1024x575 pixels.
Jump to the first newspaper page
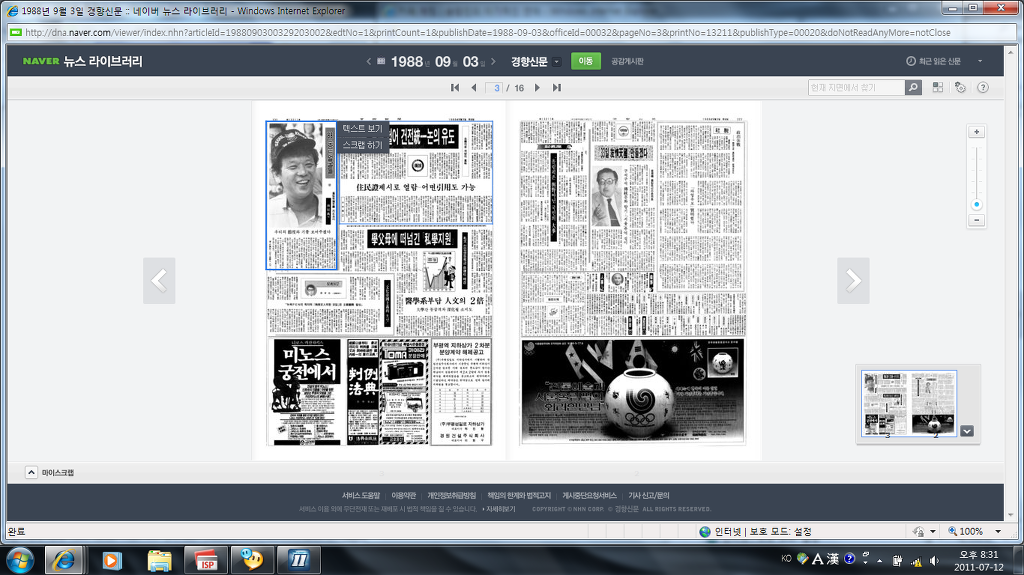[x=455, y=88]
